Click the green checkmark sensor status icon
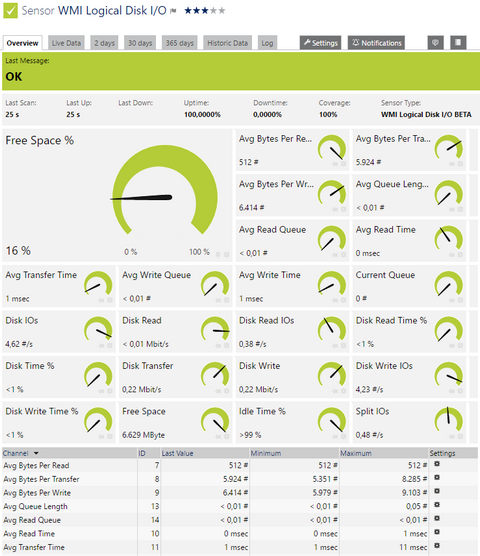Viewport: 480px width, 556px height. [x=10, y=11]
